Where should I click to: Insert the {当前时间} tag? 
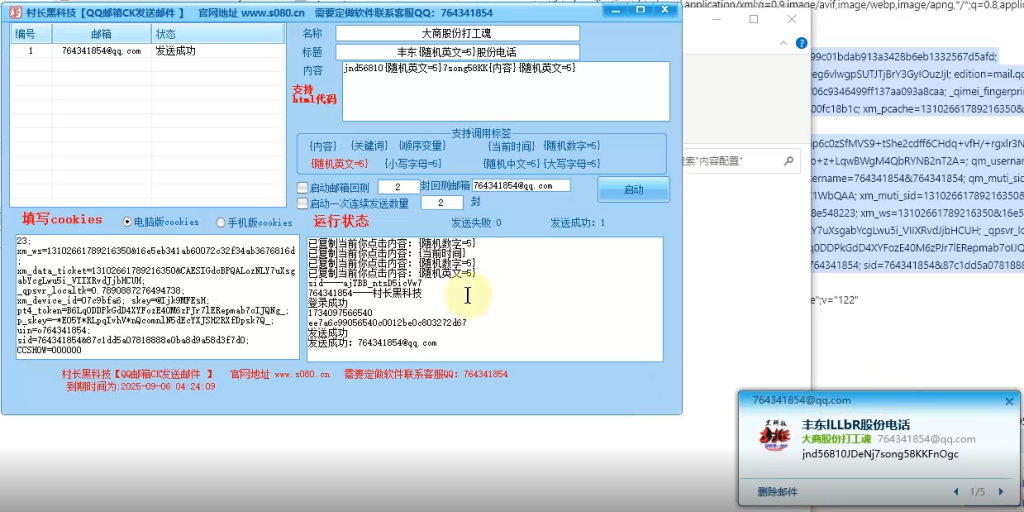coord(510,146)
